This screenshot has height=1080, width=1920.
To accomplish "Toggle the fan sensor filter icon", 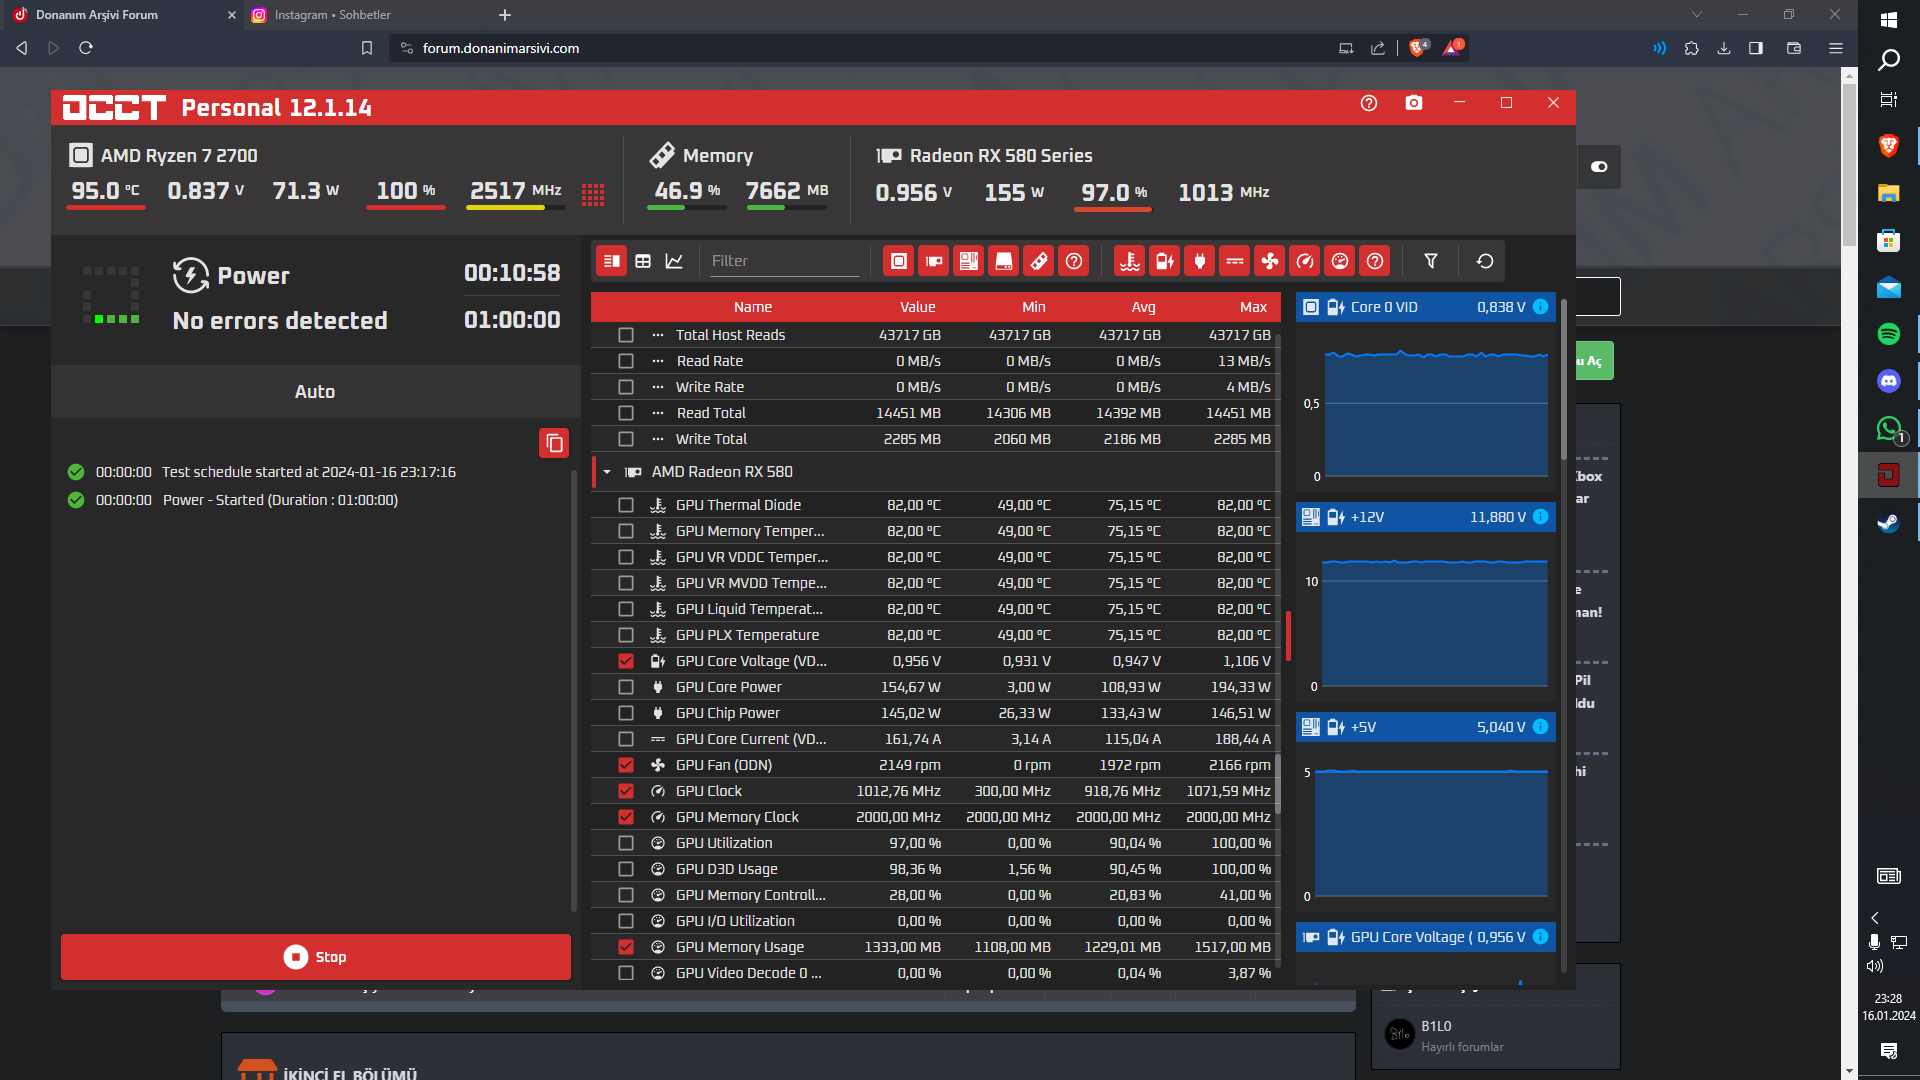I will click(1270, 261).
